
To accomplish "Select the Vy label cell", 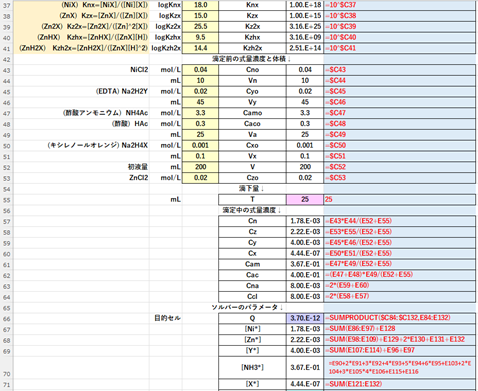I will tap(252, 102).
